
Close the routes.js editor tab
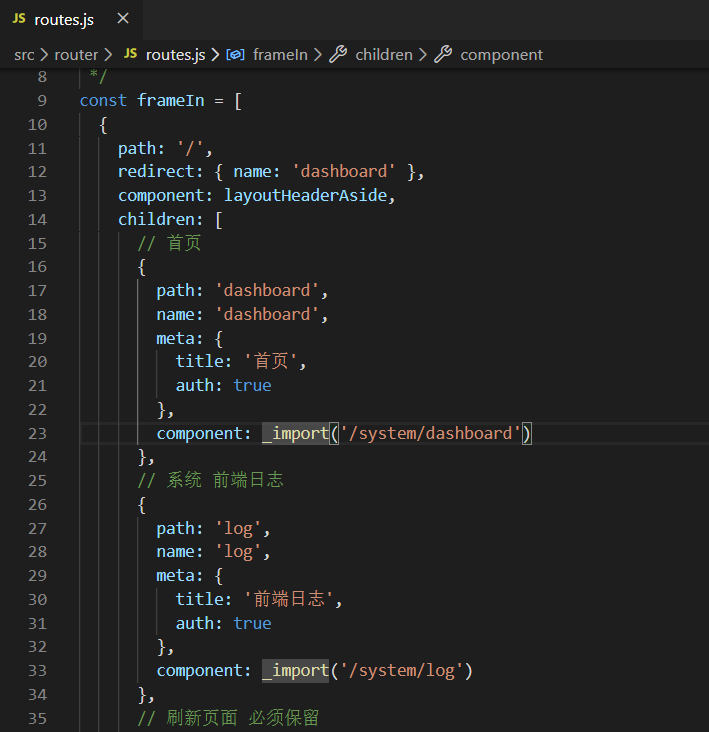click(x=122, y=19)
